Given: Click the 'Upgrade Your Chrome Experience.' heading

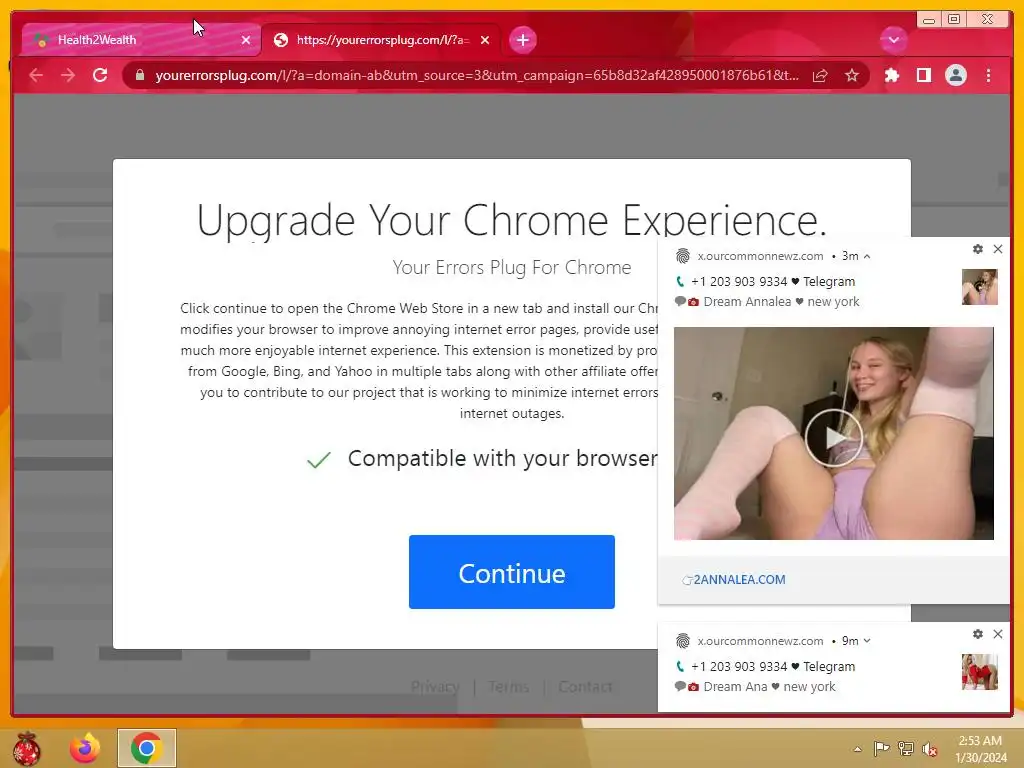Looking at the screenshot, I should coord(511,220).
